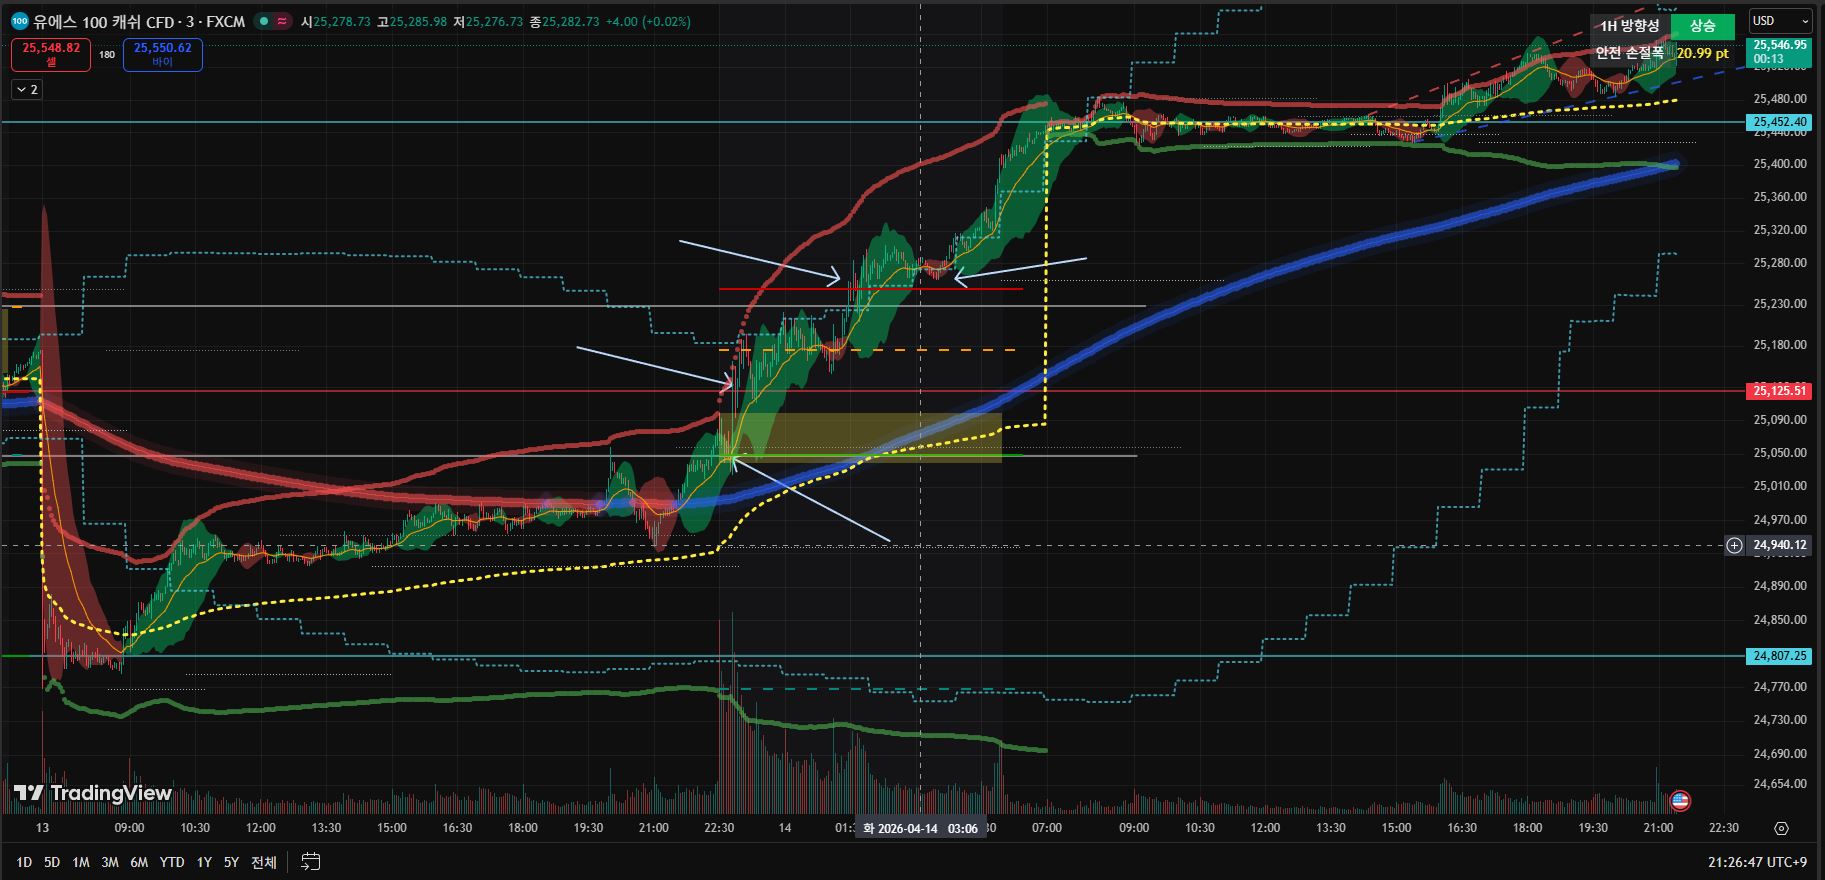Click the 유에스 100 캐쉬 CFD symbol title
This screenshot has width=1825, height=880.
(x=103, y=21)
